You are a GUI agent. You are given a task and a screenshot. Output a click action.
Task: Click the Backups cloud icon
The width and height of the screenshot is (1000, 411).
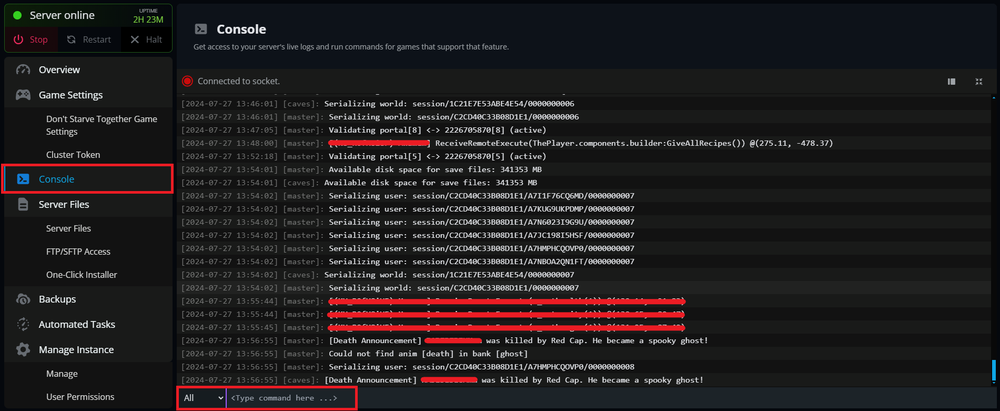click(x=23, y=299)
